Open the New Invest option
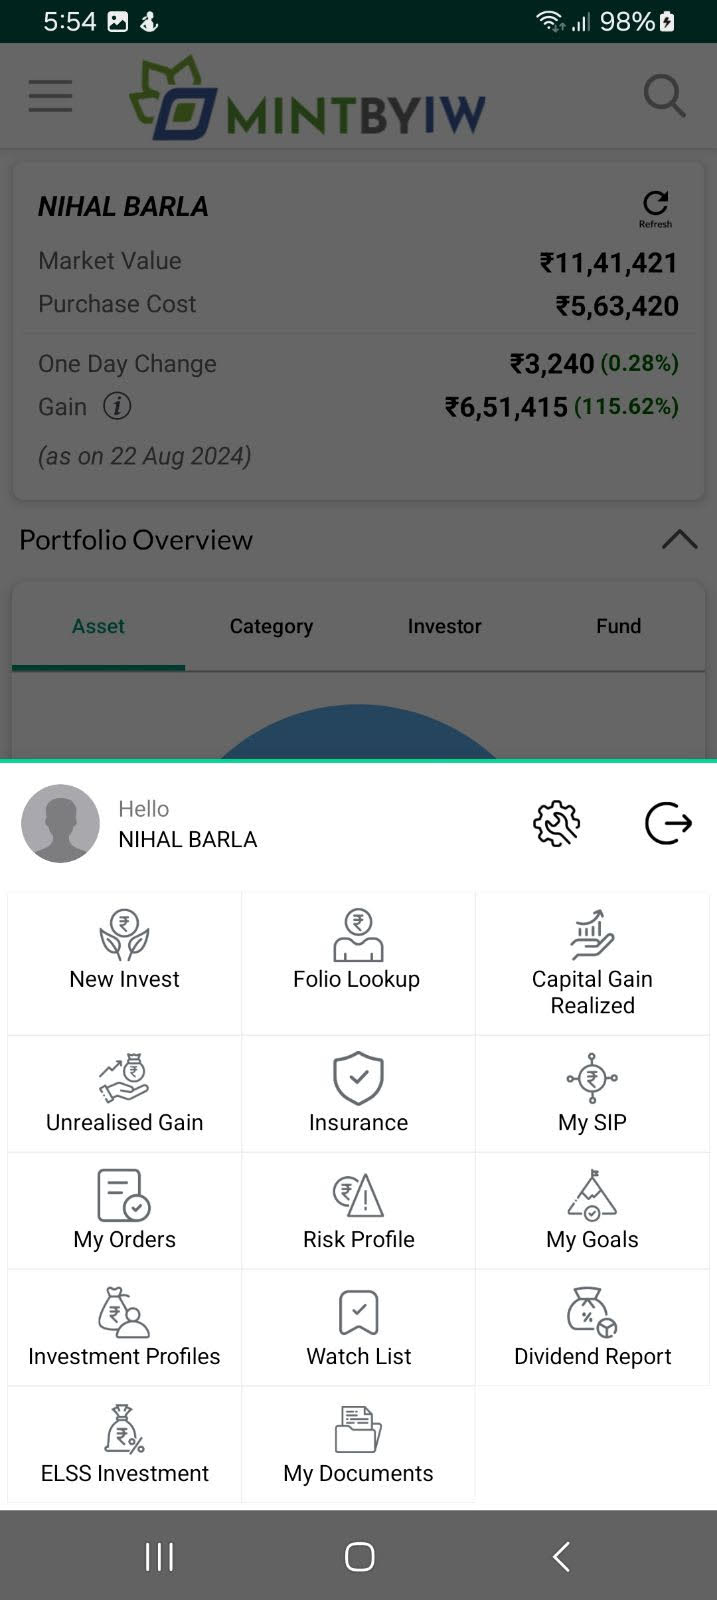Image resolution: width=717 pixels, height=1600 pixels. pos(124,950)
